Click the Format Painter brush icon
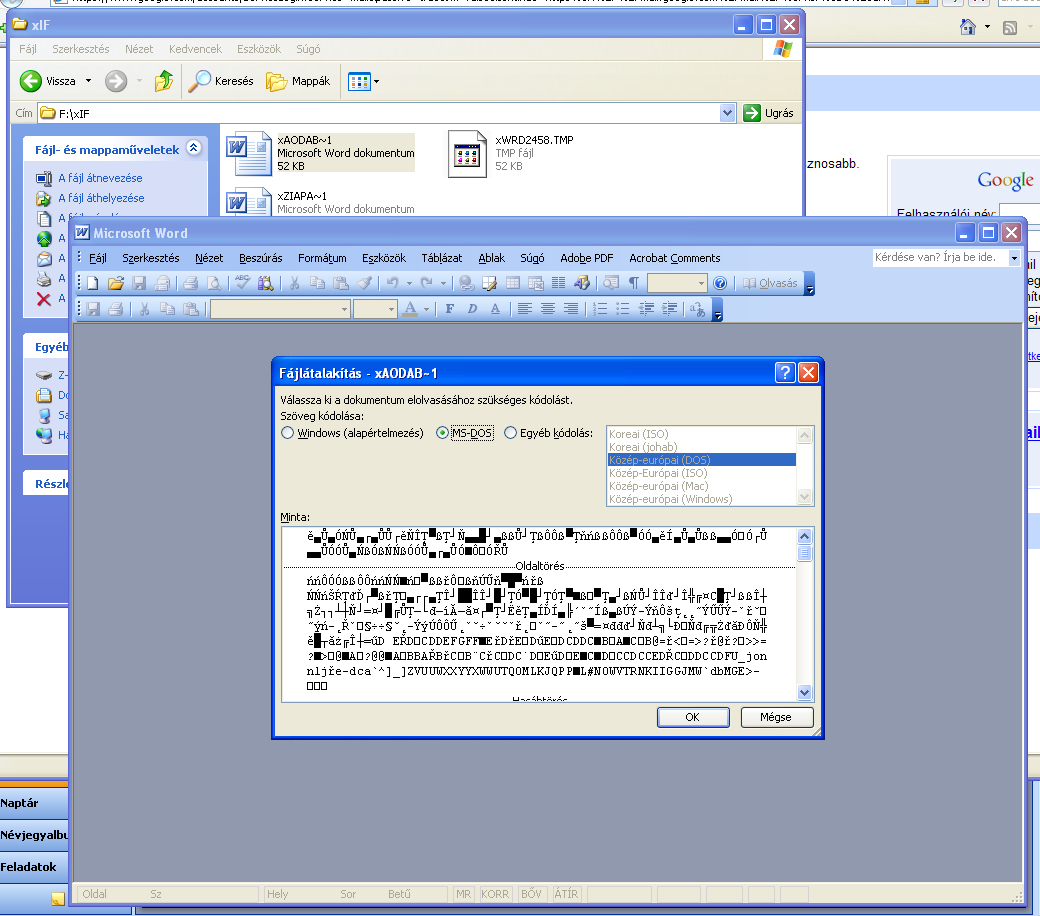The width and height of the screenshot is (1040, 916). pyautogui.click(x=364, y=283)
